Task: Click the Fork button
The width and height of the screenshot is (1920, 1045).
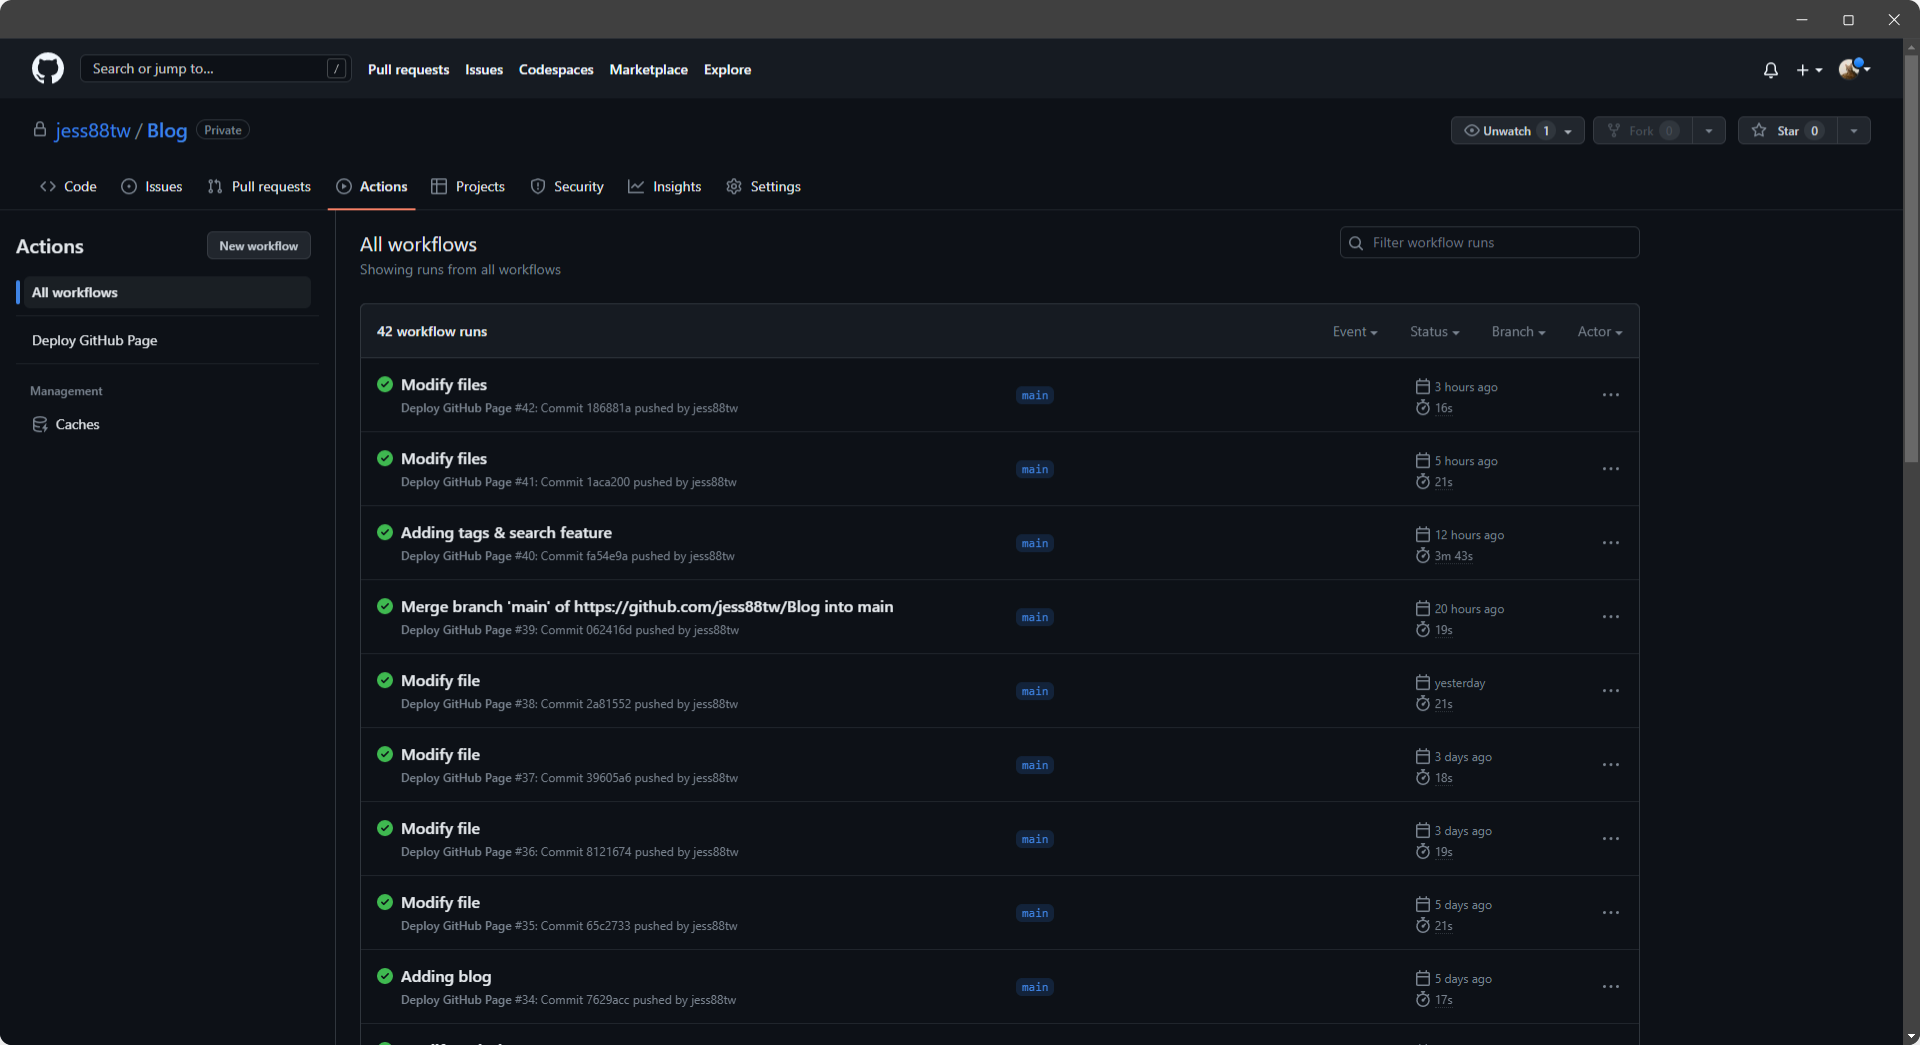Action: tap(1643, 131)
